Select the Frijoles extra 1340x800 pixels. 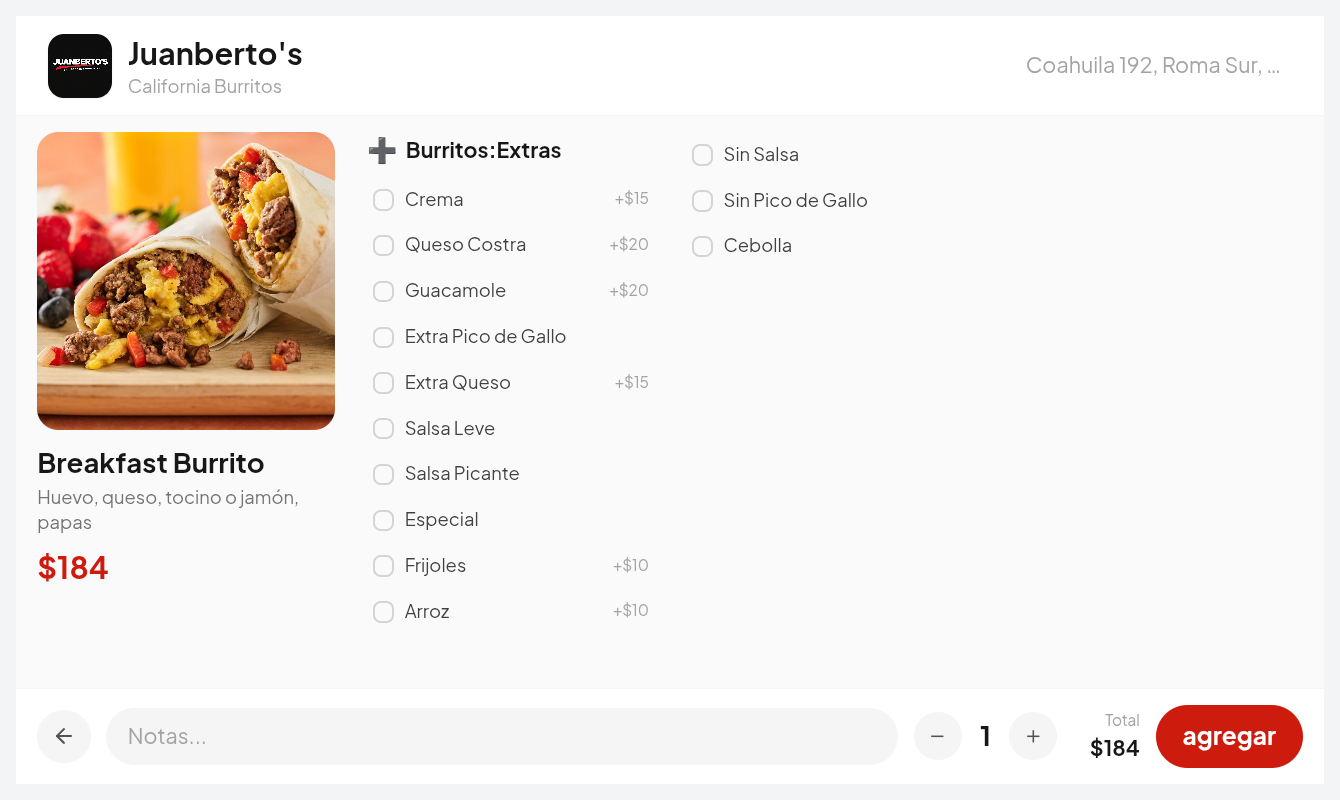point(383,566)
